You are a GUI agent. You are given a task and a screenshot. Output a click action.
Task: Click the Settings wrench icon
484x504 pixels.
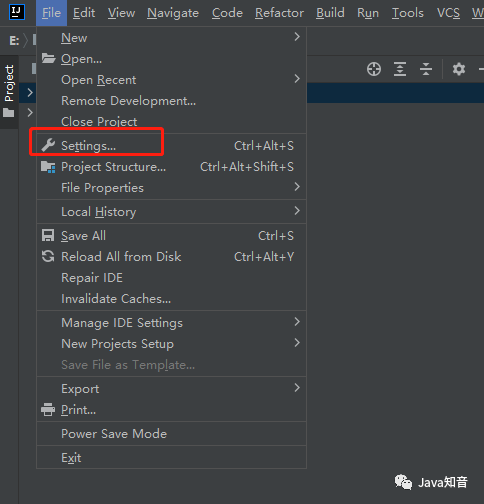pos(48,146)
